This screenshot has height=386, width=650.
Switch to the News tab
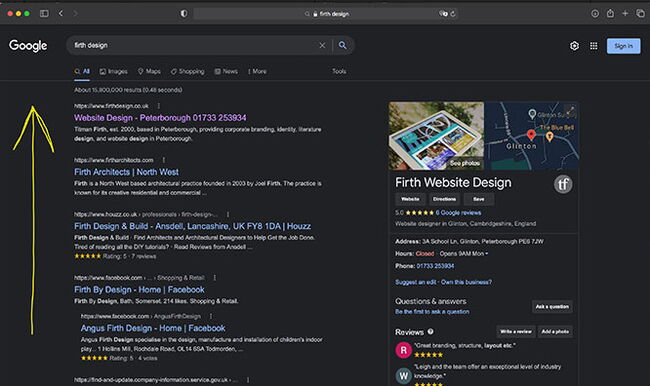[226, 71]
